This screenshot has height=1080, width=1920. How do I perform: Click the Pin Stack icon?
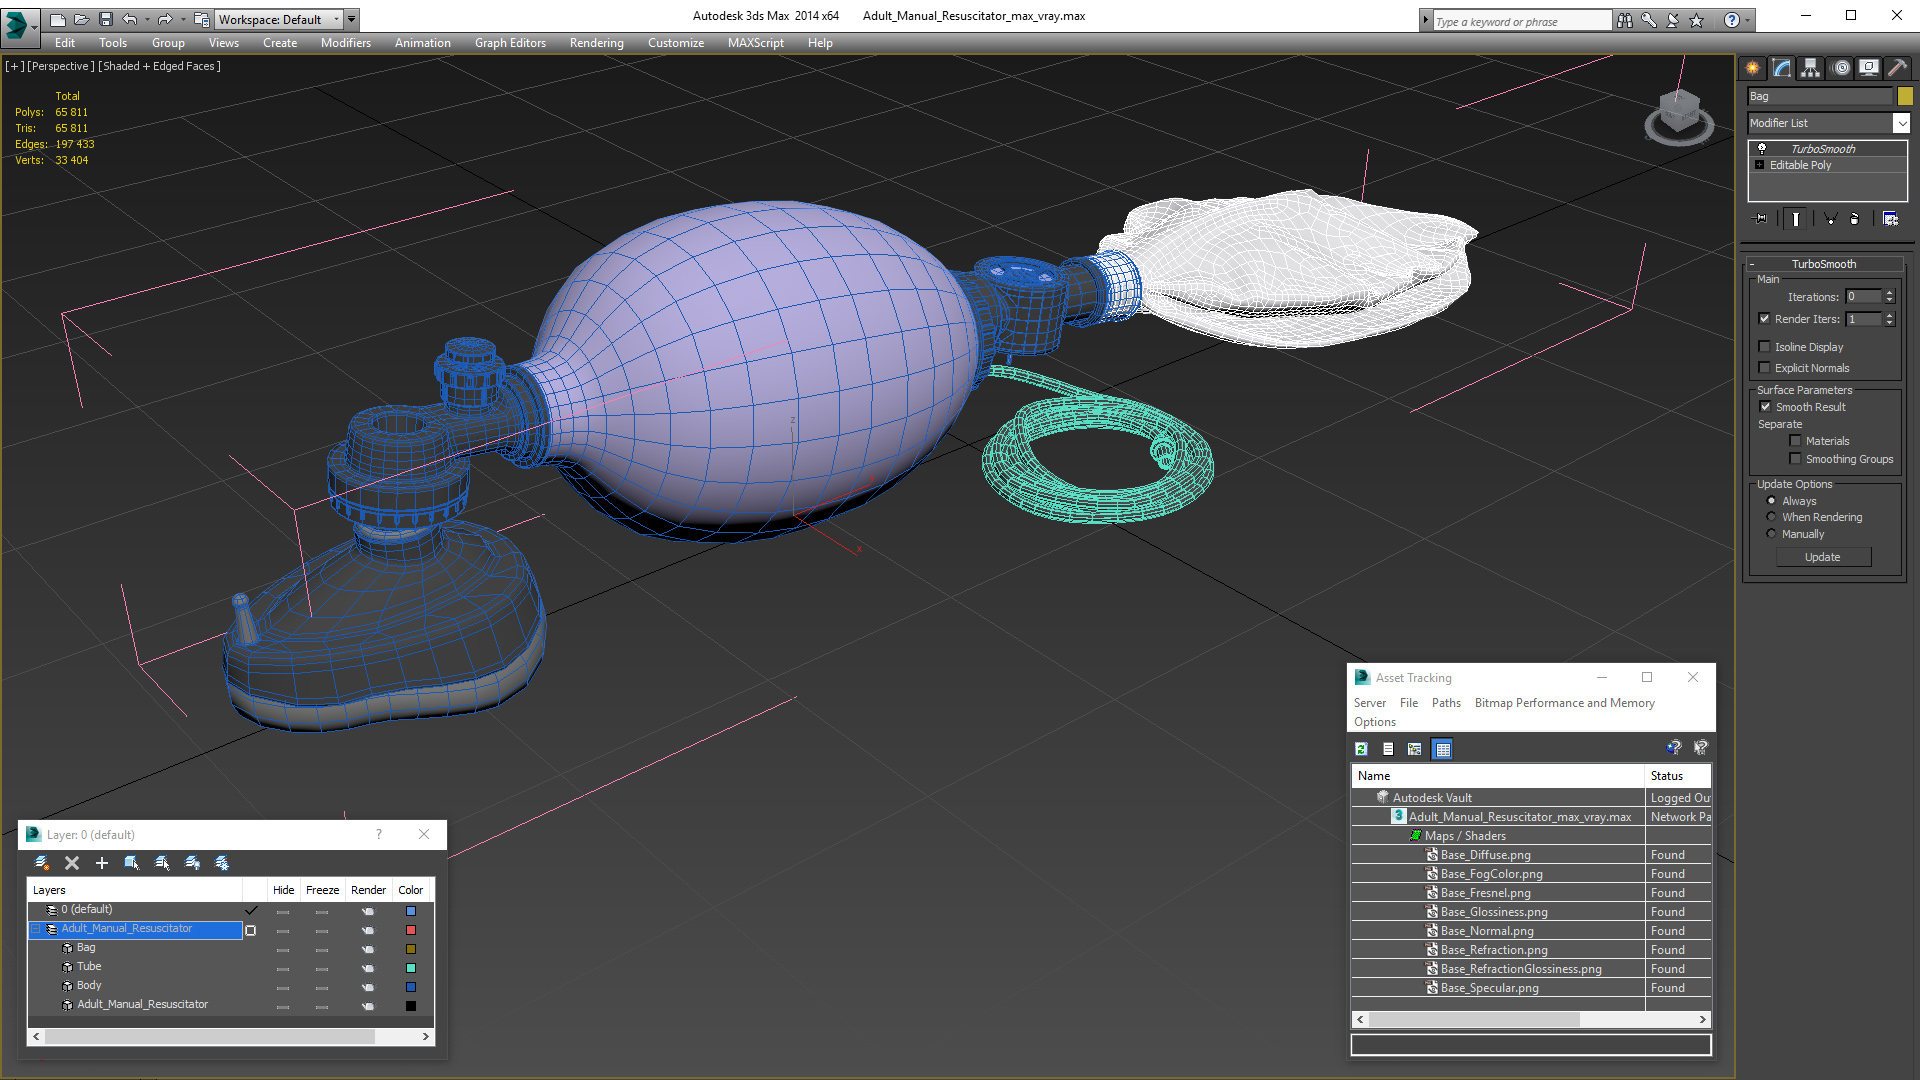click(1761, 218)
